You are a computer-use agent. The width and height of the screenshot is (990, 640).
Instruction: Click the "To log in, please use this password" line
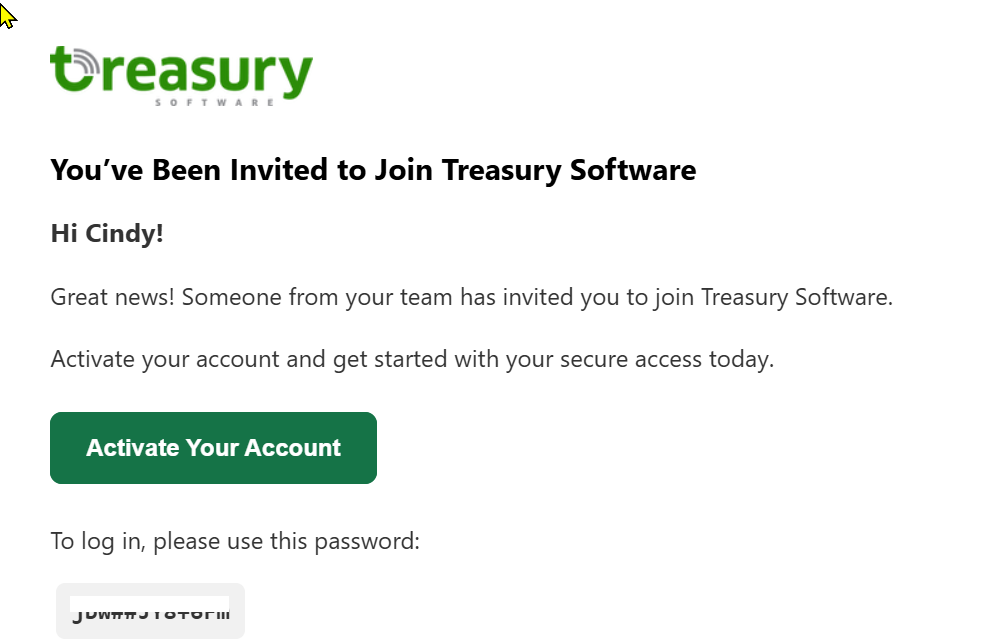[x=235, y=542]
